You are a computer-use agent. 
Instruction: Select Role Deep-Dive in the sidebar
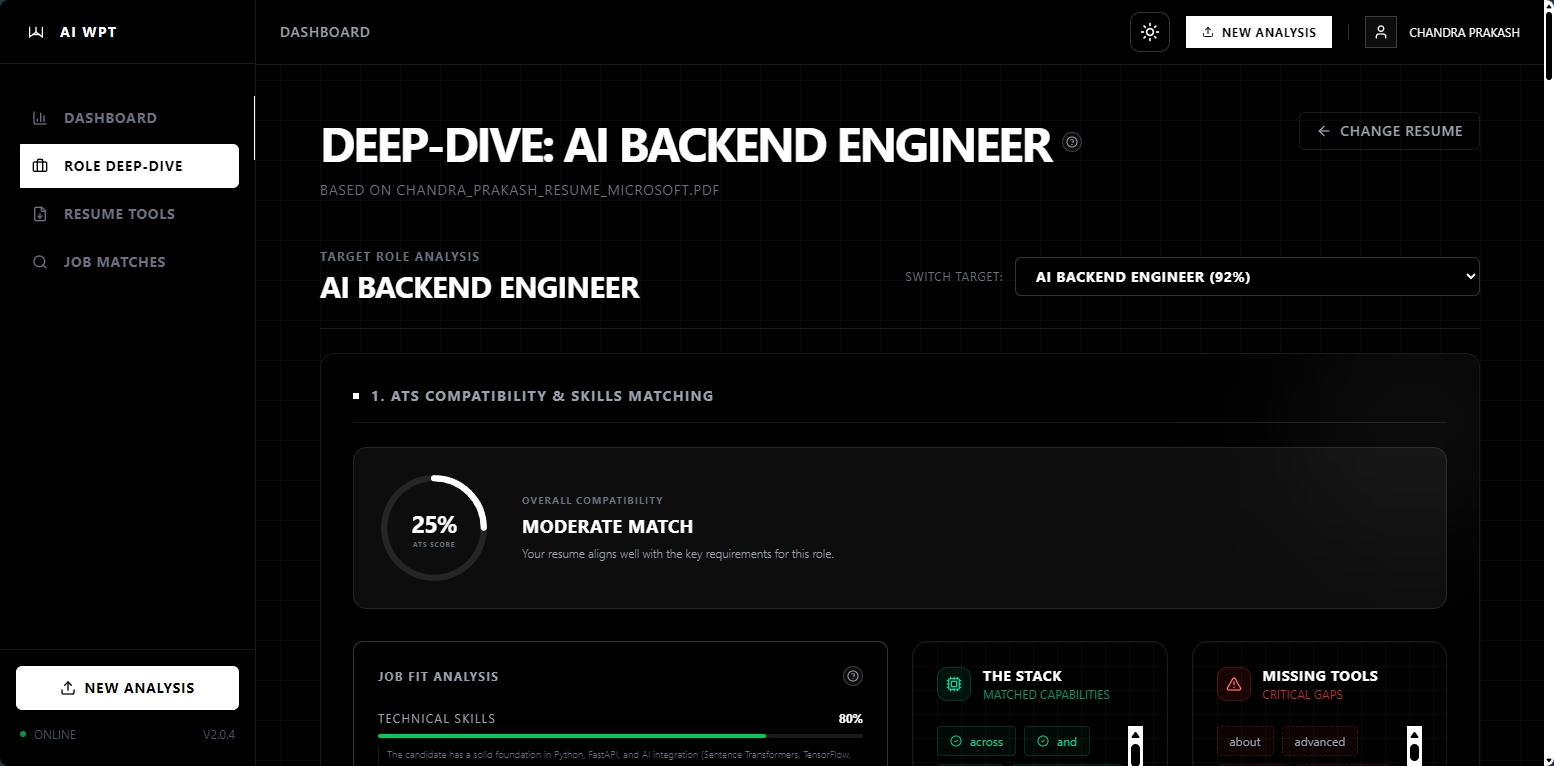[x=129, y=166]
